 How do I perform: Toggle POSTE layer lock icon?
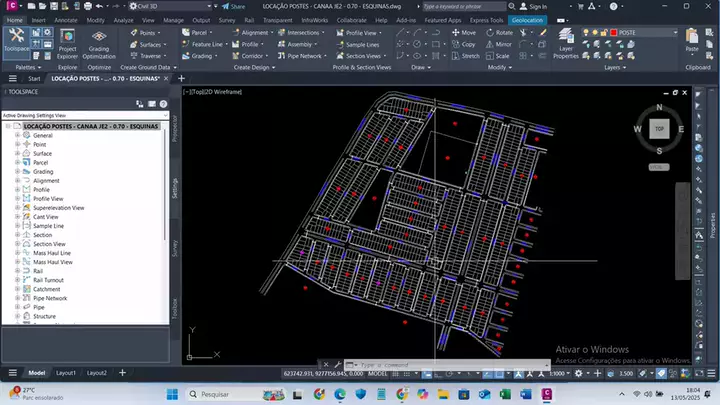point(604,33)
